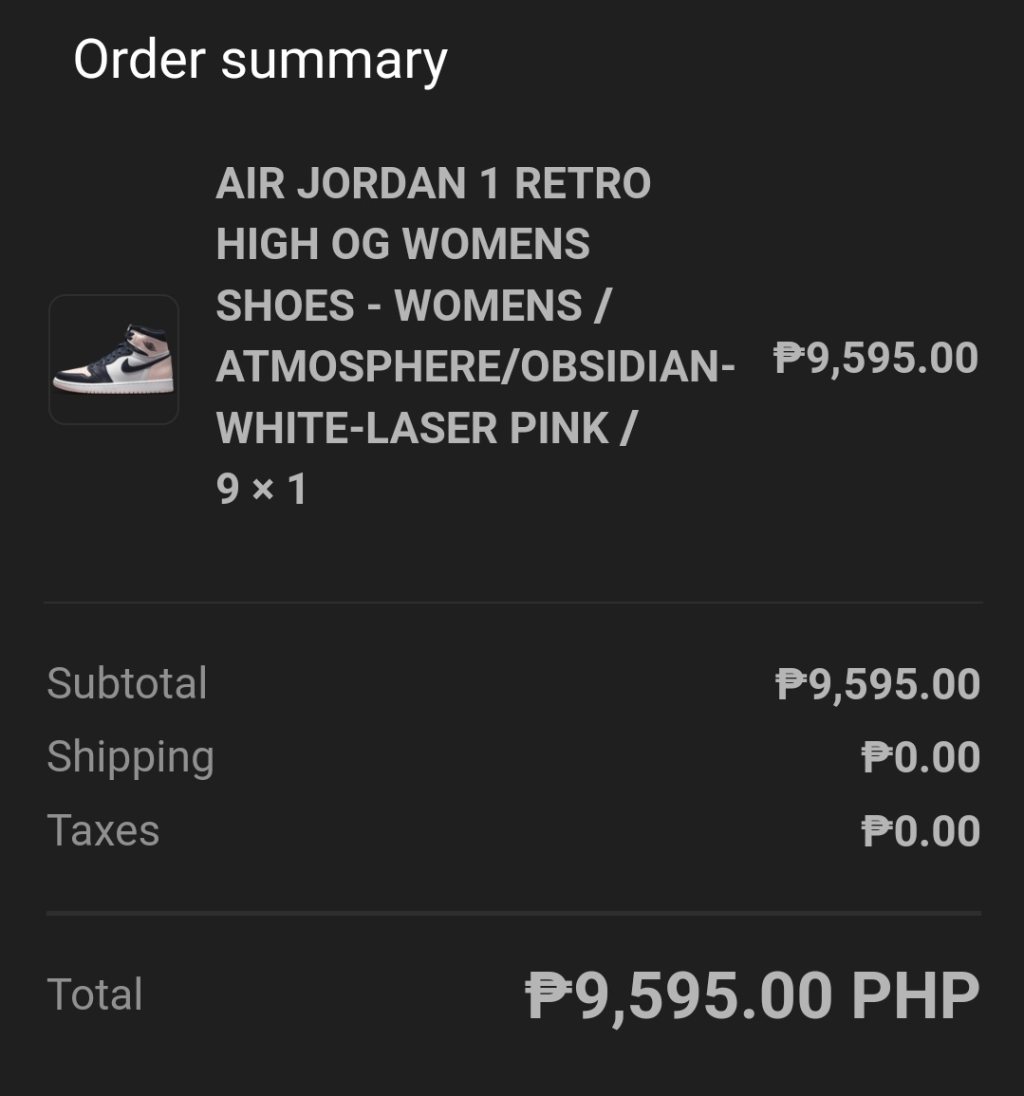Click the divider line above Total
The width and height of the screenshot is (1024, 1096).
(x=512, y=913)
